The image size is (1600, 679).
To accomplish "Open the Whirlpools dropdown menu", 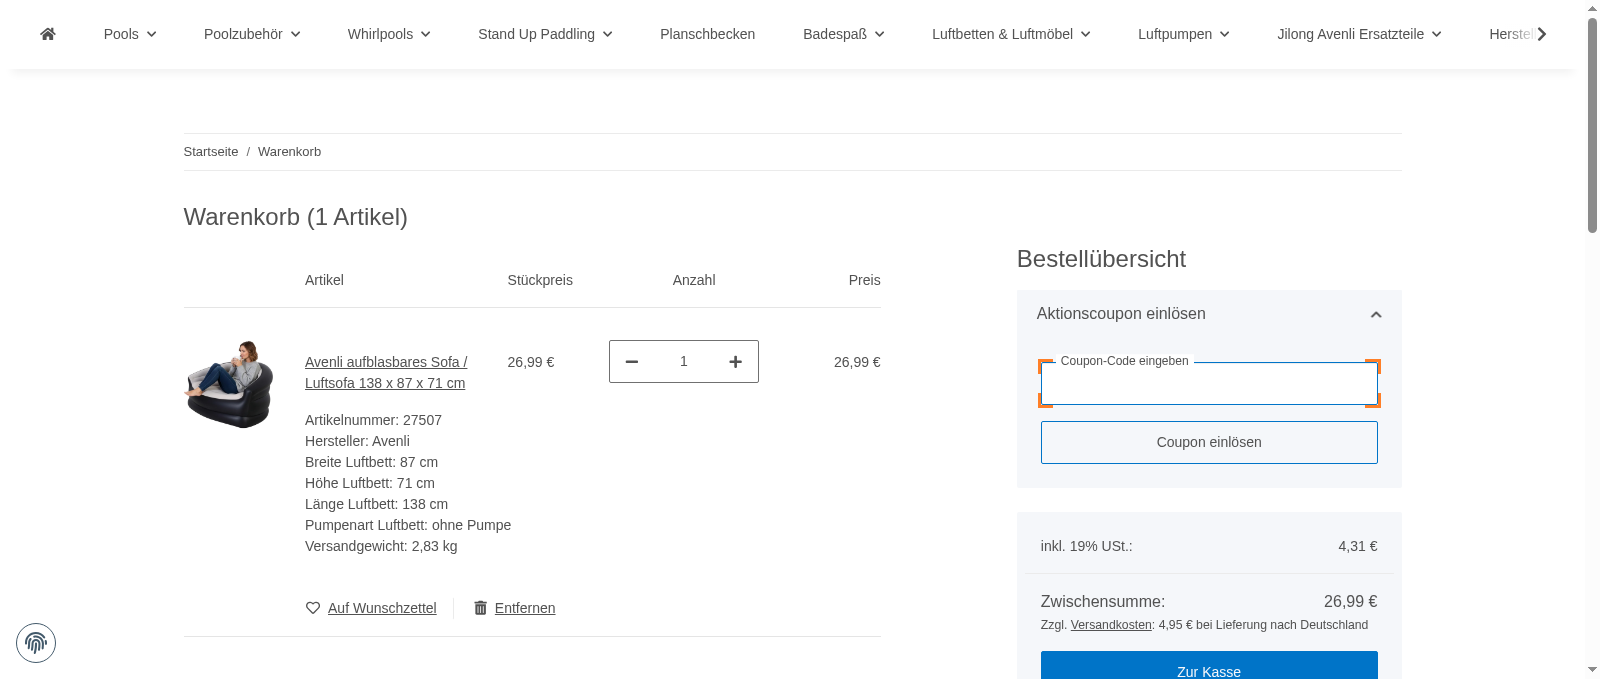I will [x=389, y=34].
